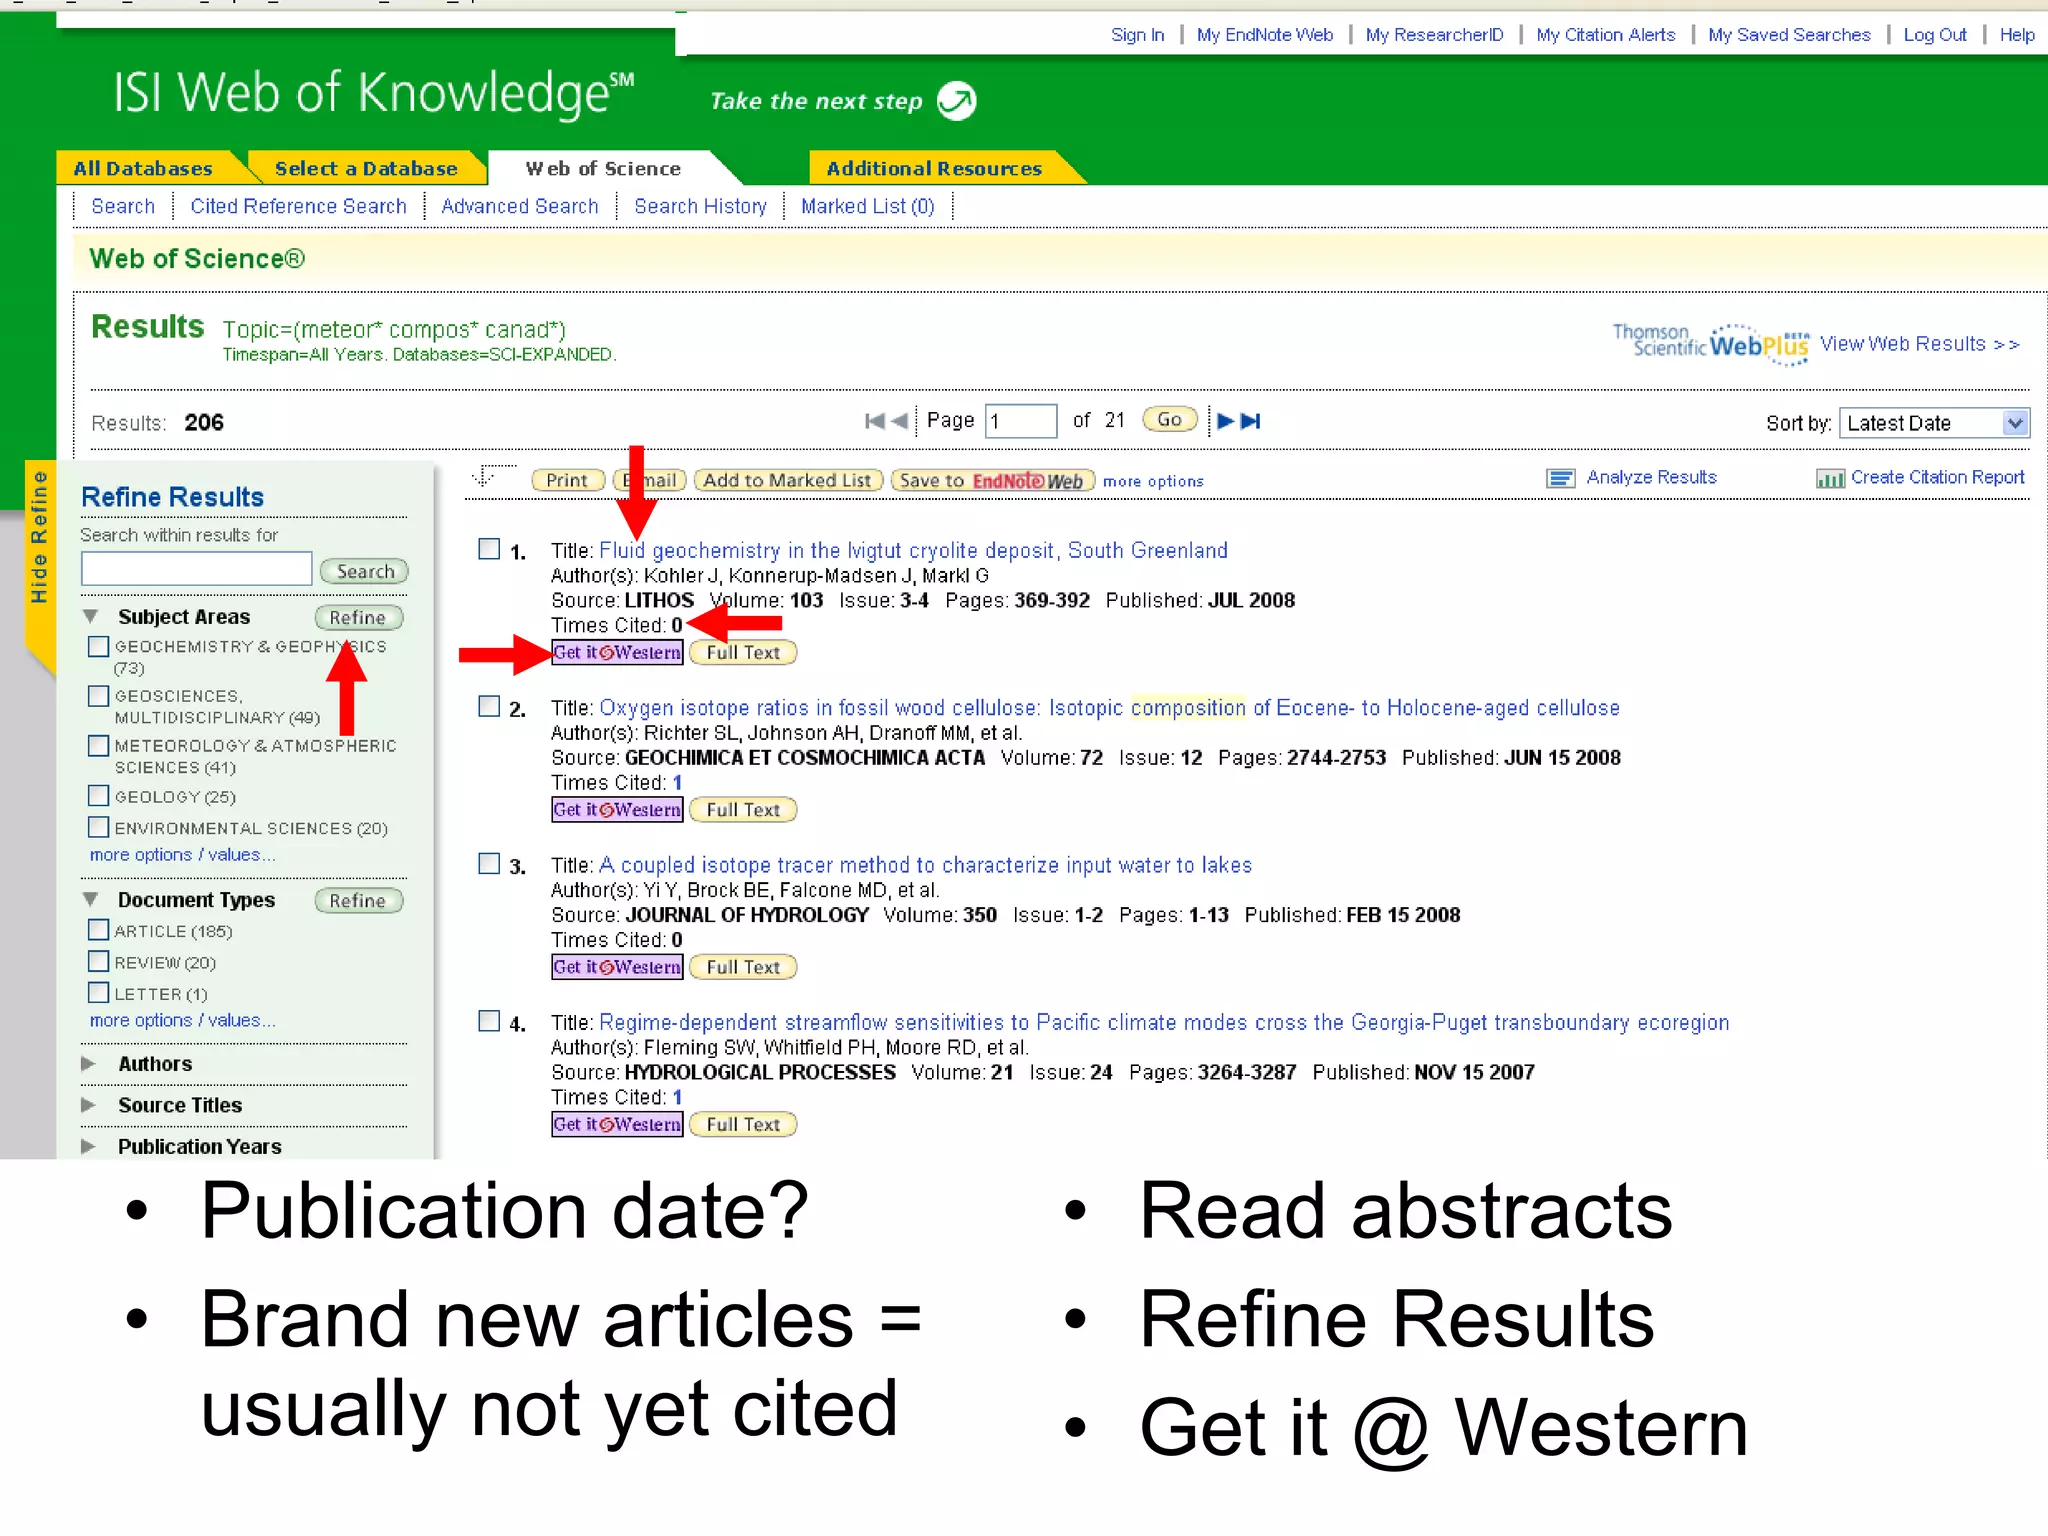
Task: Click Add to Marked List button
Action: [787, 480]
